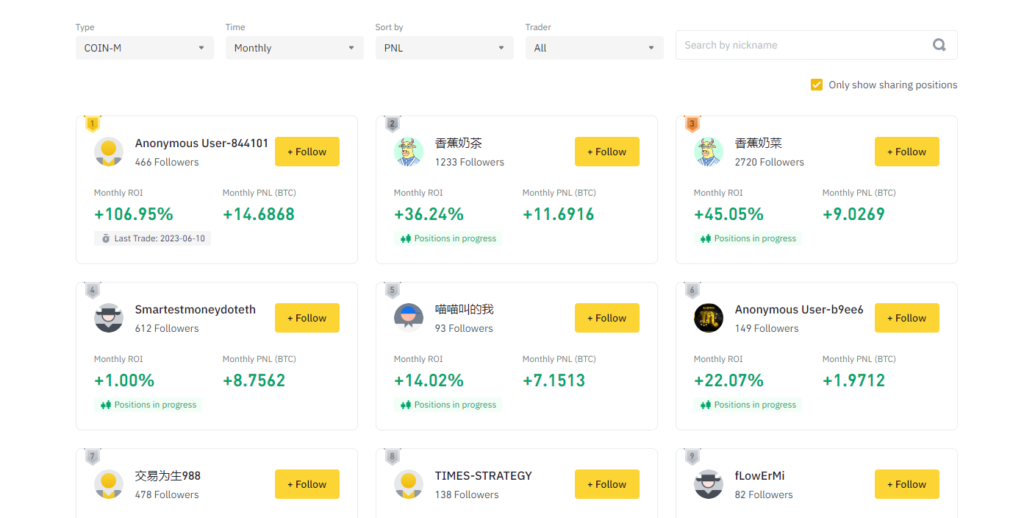Screen dimensions: 1024x518
Task: Click rank 4 badge on Smartestmoneydoteth card
Action: (x=92, y=290)
